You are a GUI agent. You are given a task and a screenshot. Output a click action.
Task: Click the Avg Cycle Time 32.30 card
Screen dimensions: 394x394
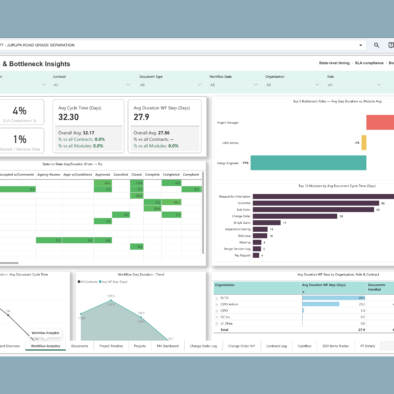pos(88,126)
